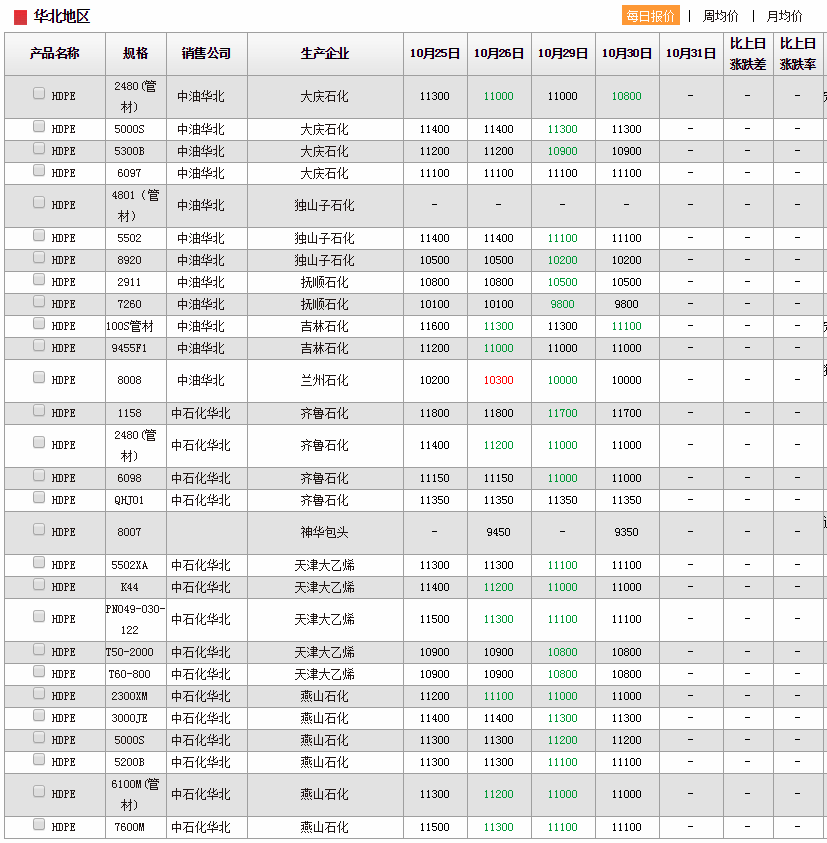Click the 生产企业 column header

coord(325,53)
